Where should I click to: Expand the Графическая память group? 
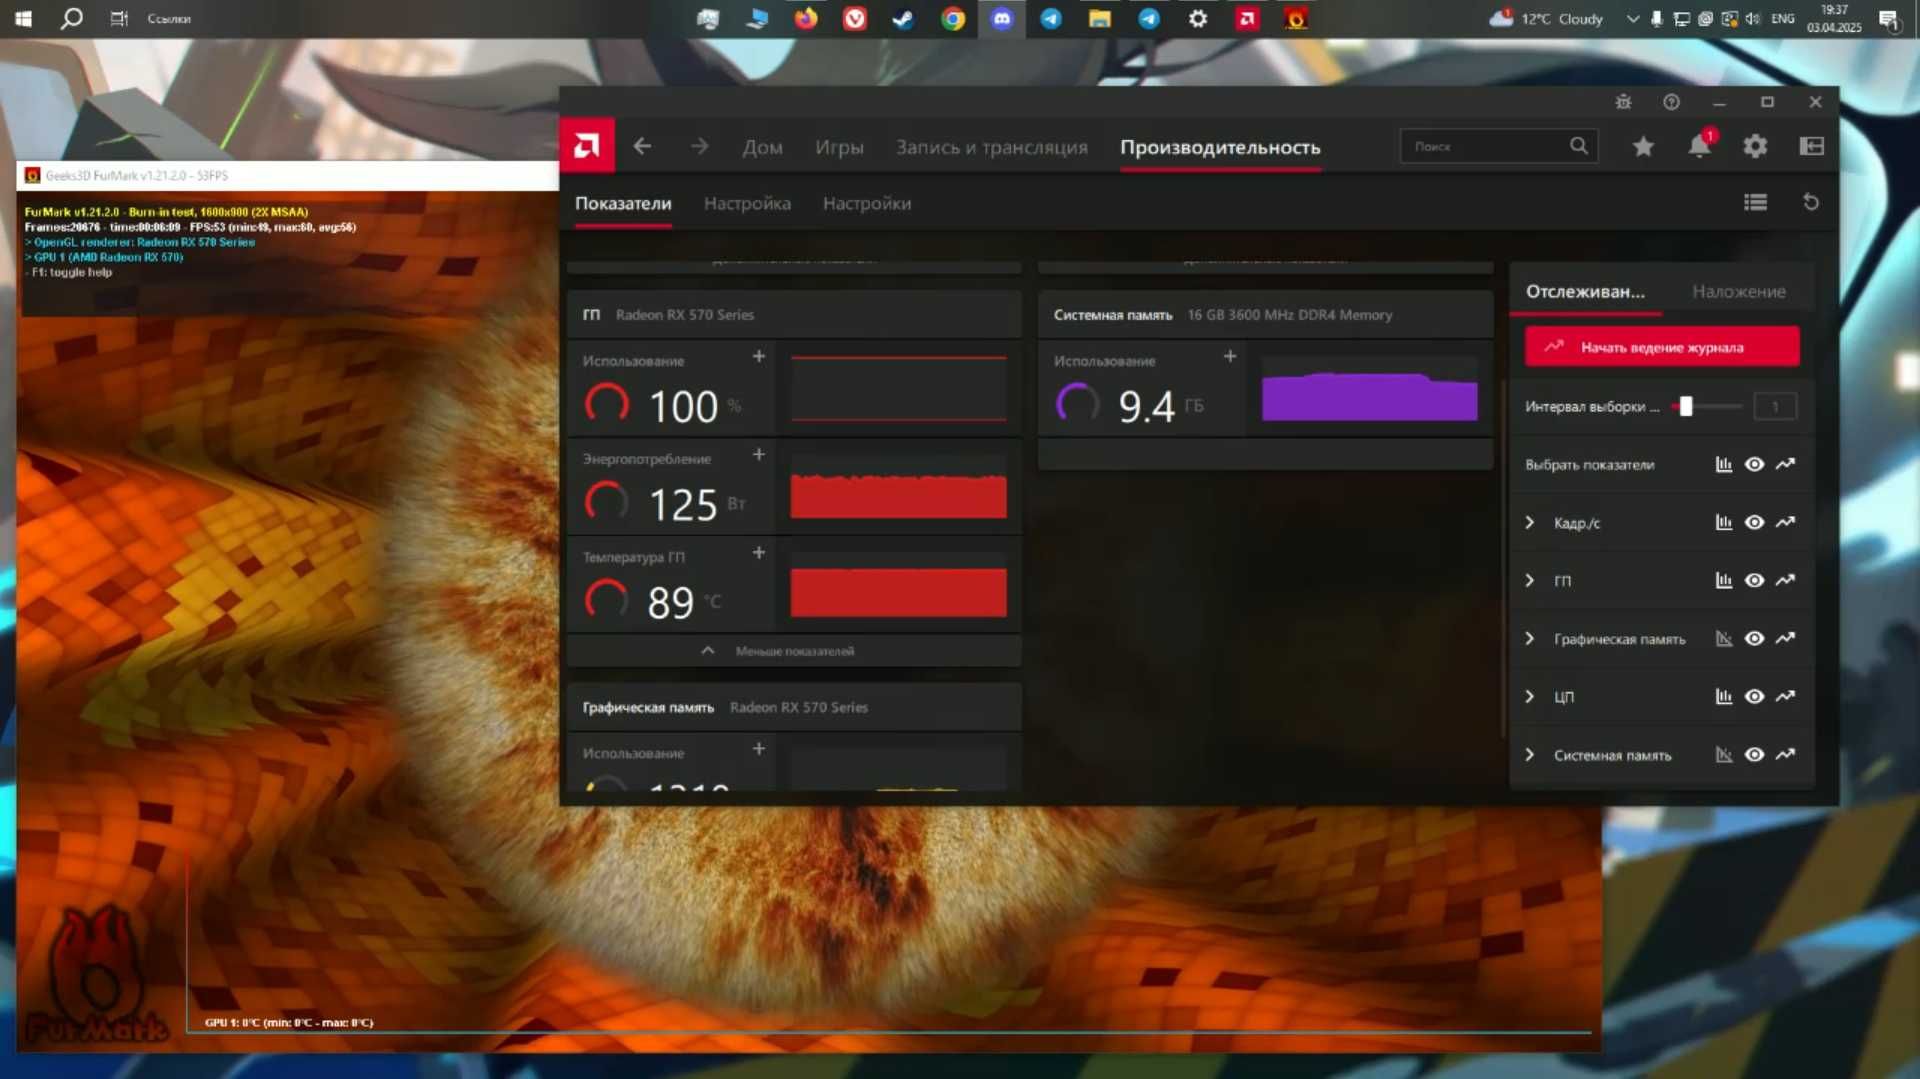pyautogui.click(x=1529, y=638)
